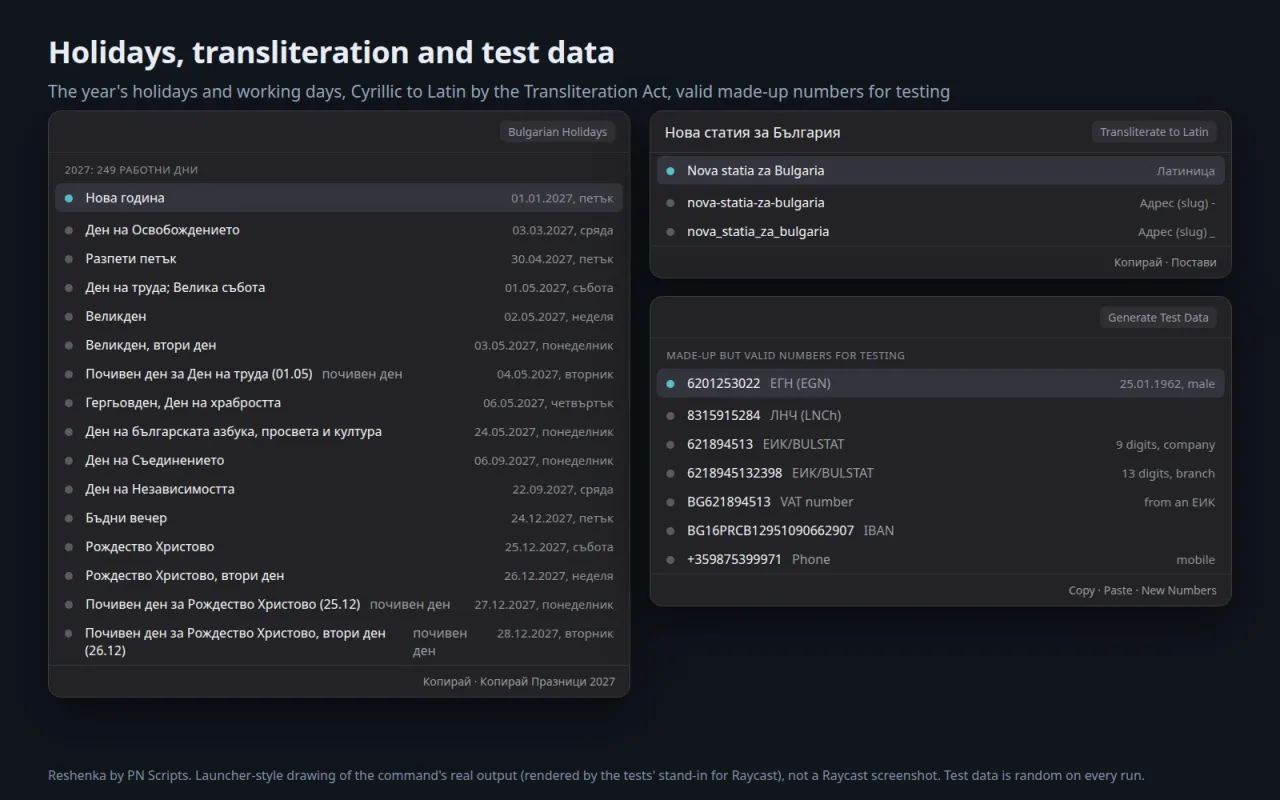
Task: Pick the "Ден на Независимостта" holiday row
Action: [339, 490]
